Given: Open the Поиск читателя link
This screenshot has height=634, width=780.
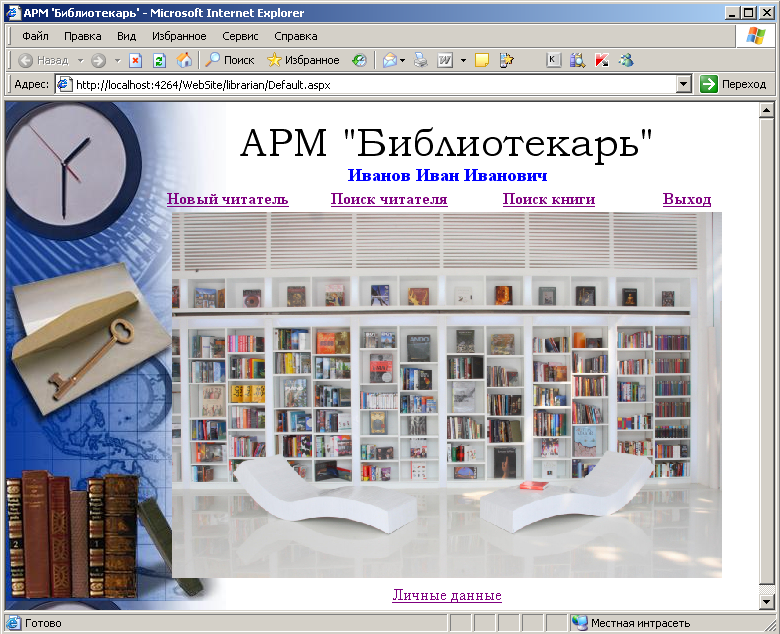Looking at the screenshot, I should [x=389, y=199].
